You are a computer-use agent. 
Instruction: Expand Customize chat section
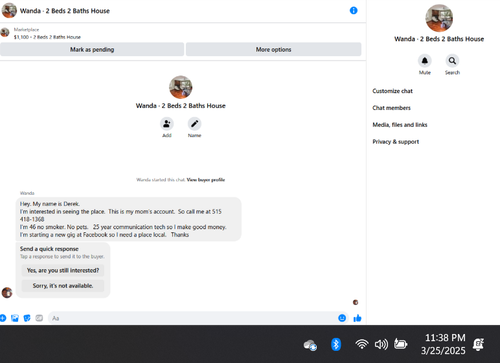tap(392, 91)
